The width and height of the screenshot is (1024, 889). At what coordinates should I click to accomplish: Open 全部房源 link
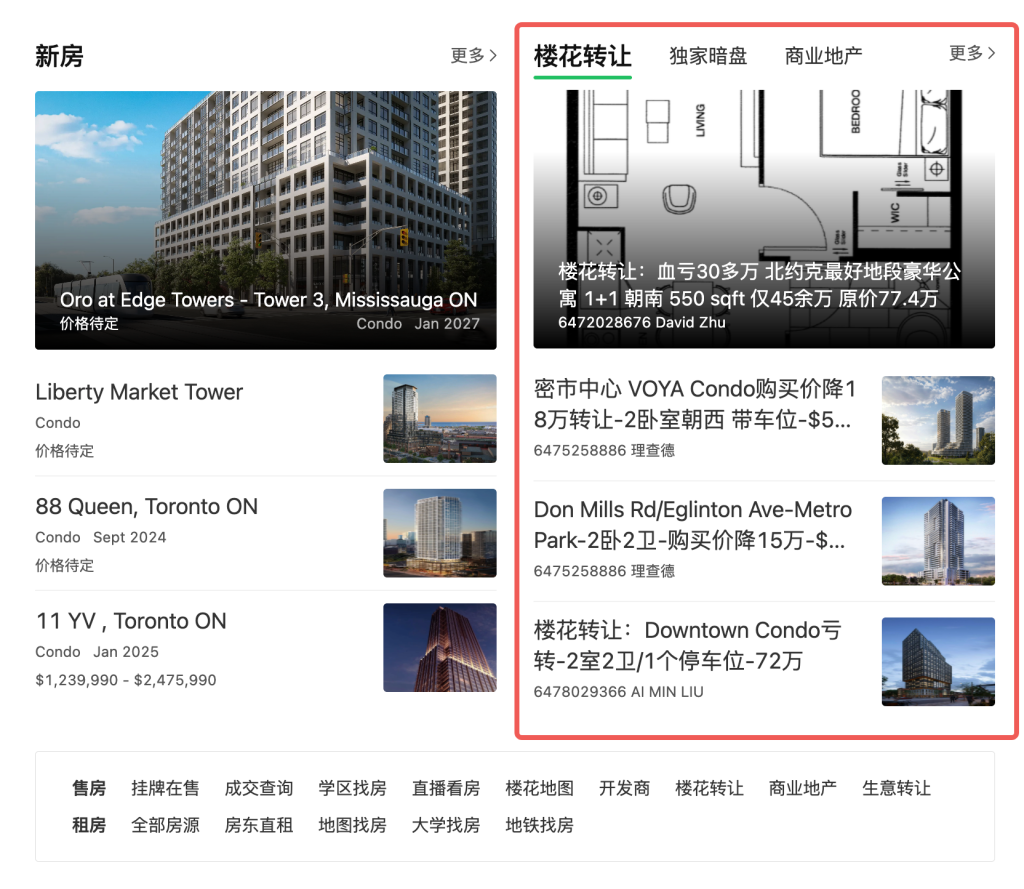pyautogui.click(x=165, y=826)
